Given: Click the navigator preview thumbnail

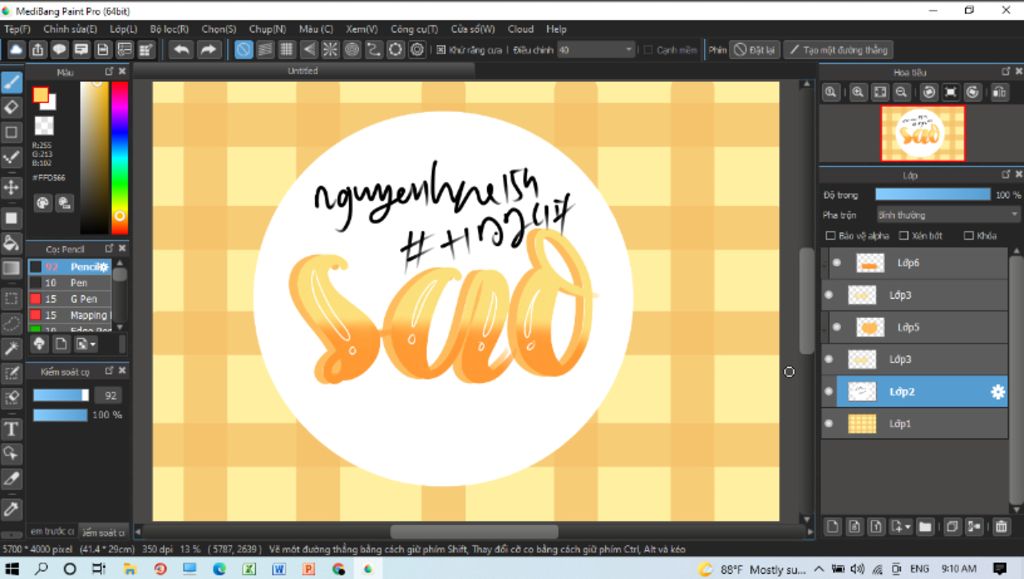Looking at the screenshot, I should tap(923, 134).
